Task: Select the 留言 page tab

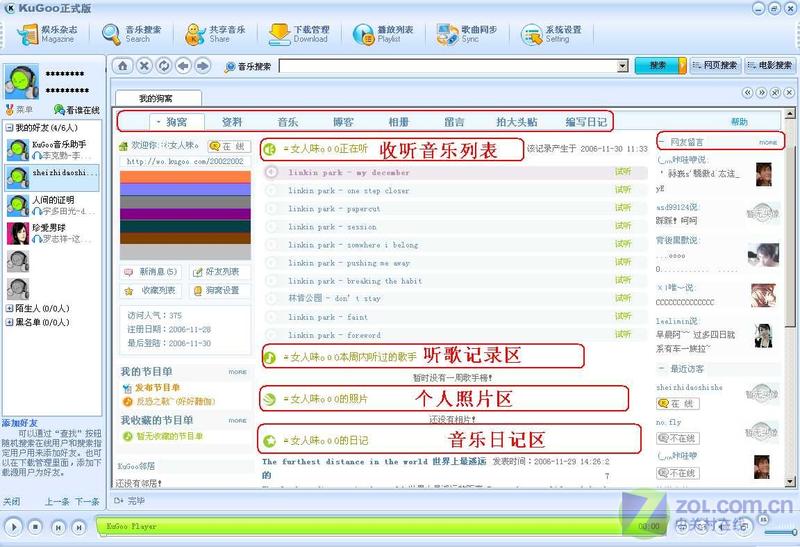Action: [454, 122]
